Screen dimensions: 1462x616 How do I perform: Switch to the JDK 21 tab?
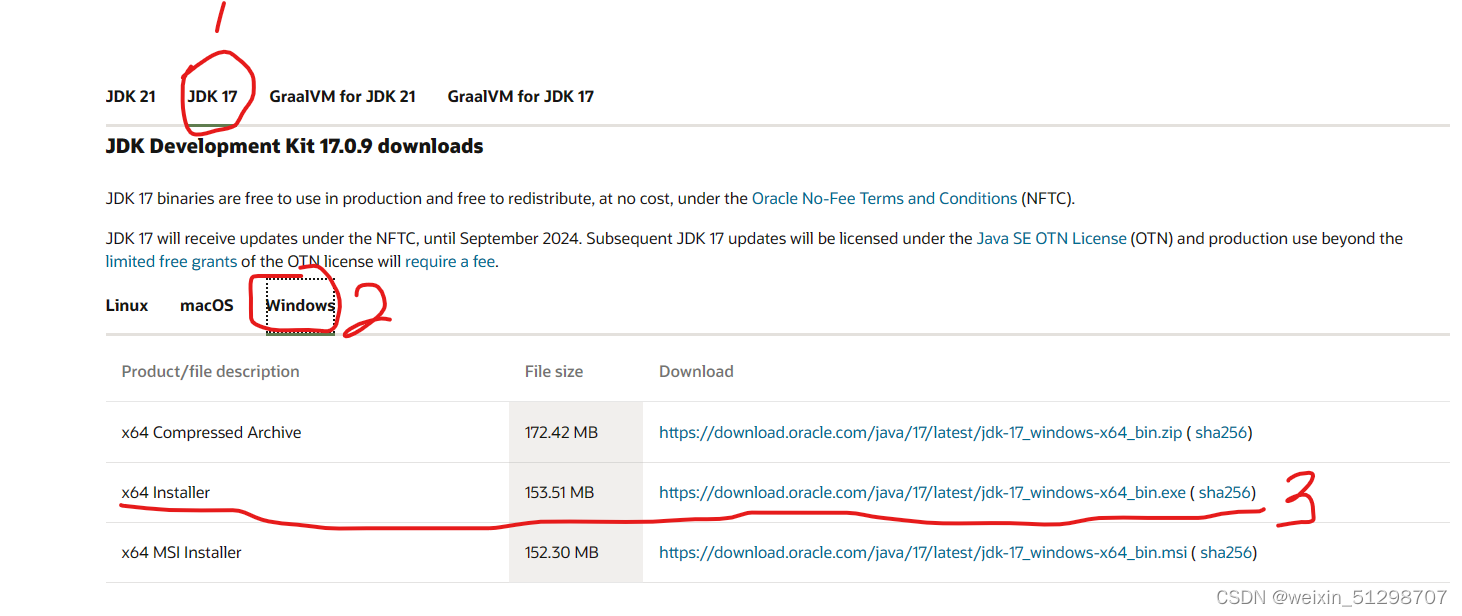pos(131,97)
